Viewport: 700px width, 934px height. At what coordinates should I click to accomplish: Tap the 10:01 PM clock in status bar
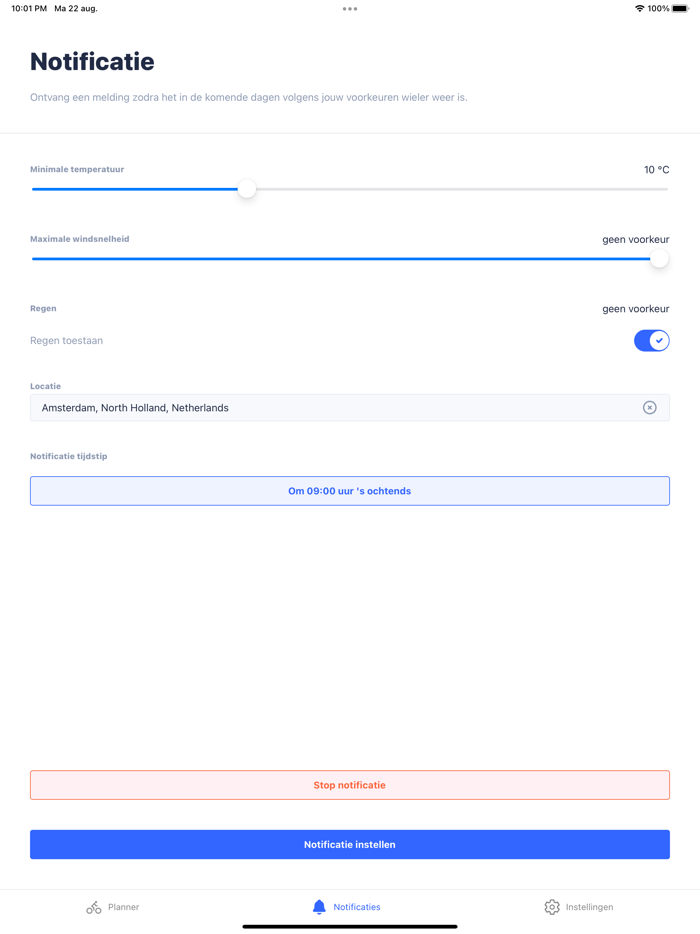point(29,9)
